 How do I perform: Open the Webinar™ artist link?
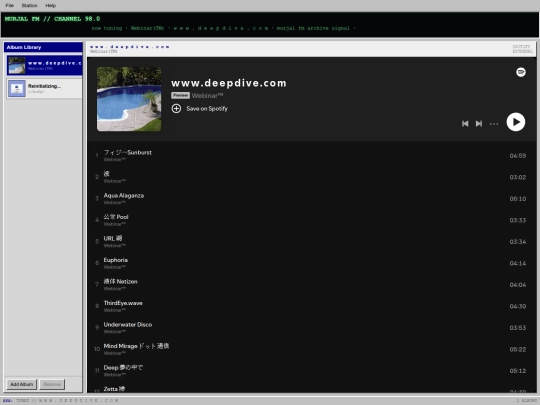pos(207,96)
